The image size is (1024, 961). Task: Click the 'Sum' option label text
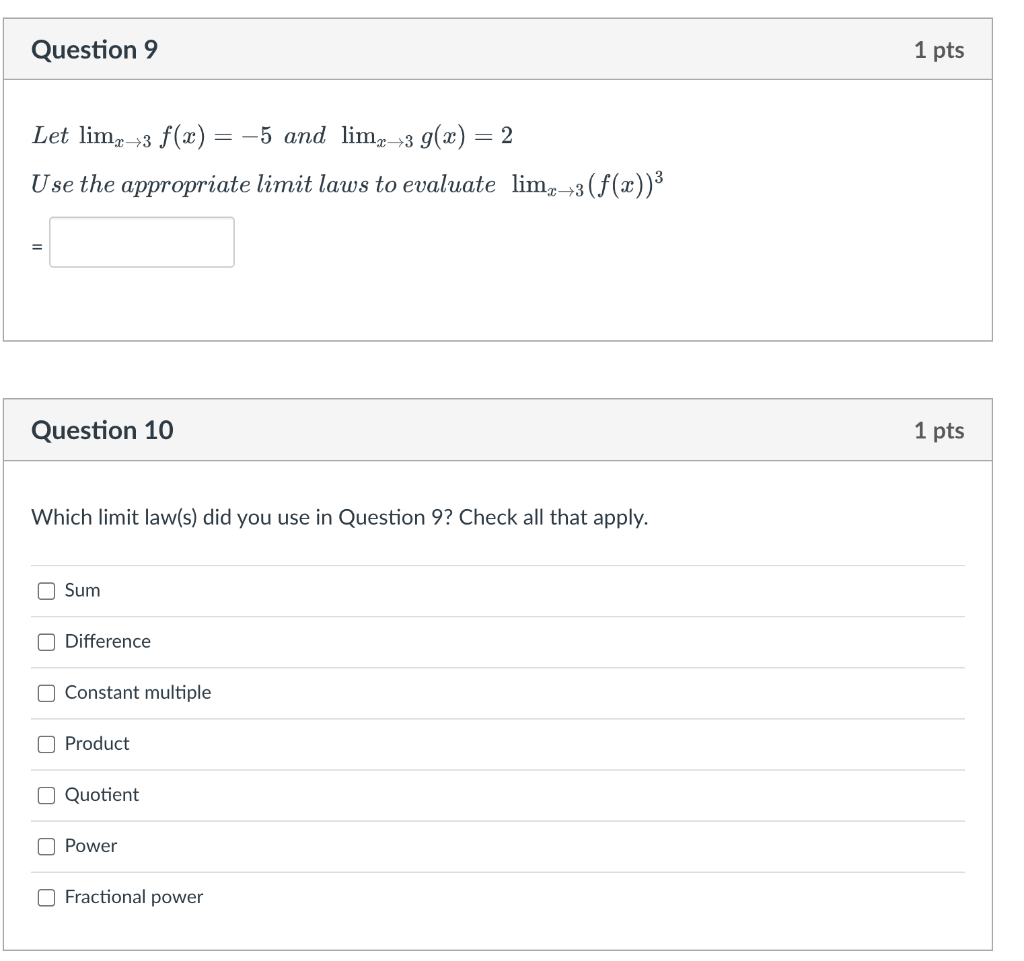pos(82,591)
